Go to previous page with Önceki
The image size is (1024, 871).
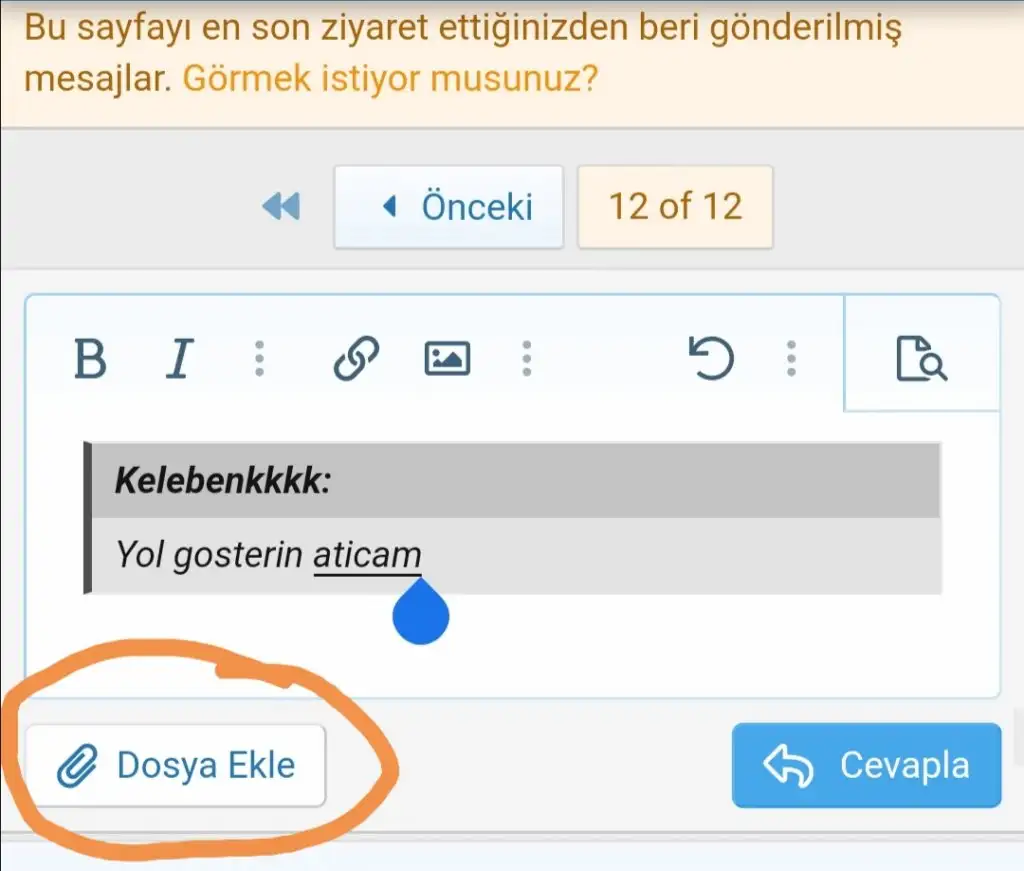[448, 207]
